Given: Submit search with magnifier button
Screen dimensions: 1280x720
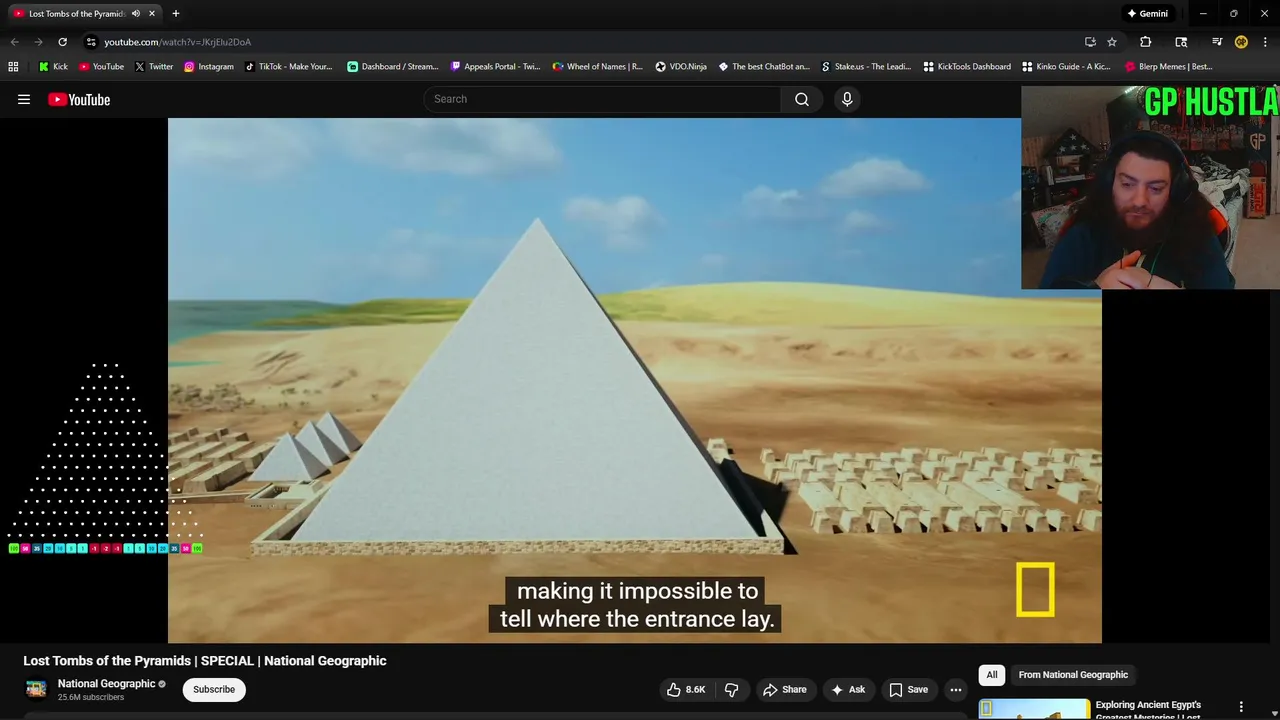Looking at the screenshot, I should 802,99.
